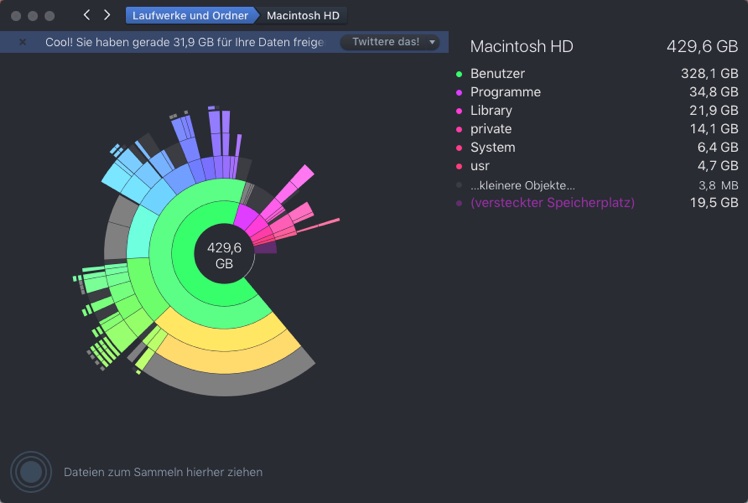Go forward with the right arrow
This screenshot has height=503, width=748.
107,15
